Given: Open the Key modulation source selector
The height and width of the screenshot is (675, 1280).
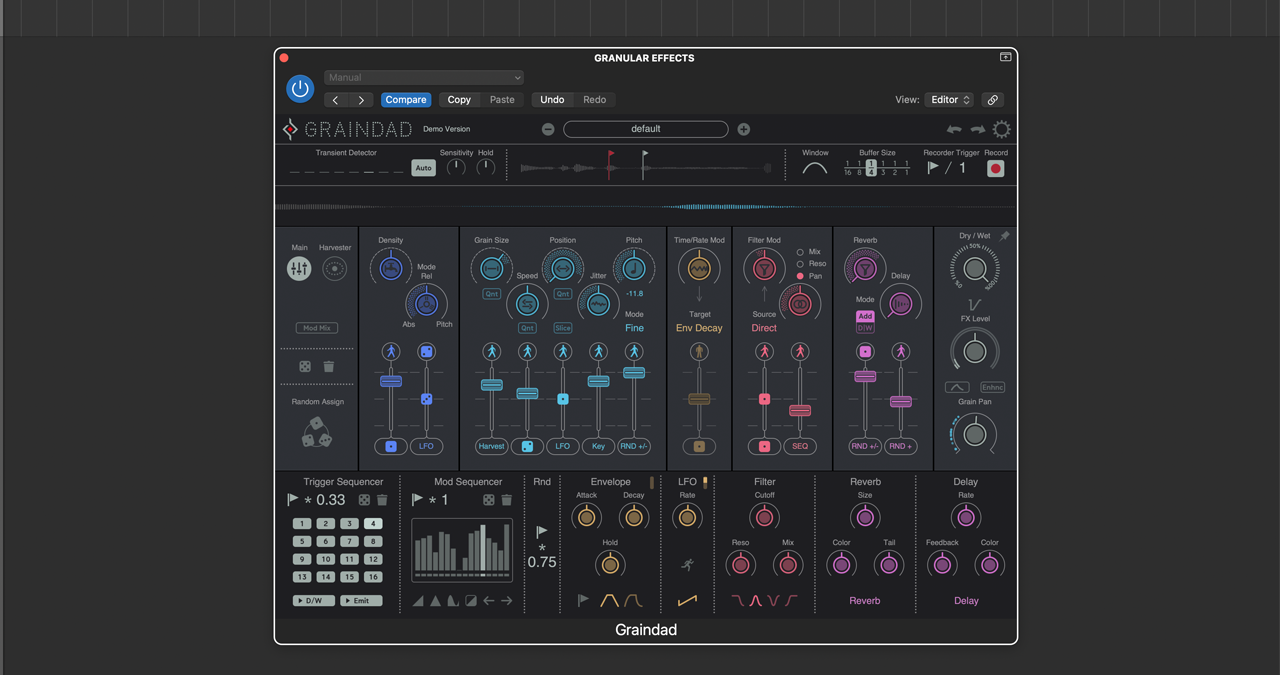Looking at the screenshot, I should pyautogui.click(x=598, y=446).
